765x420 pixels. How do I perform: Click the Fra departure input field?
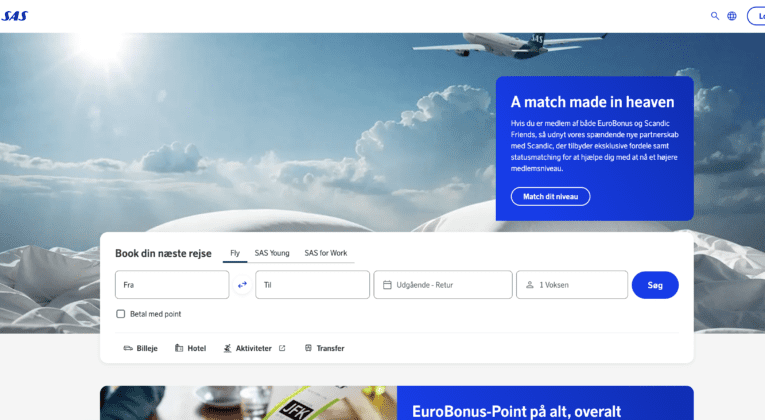click(172, 285)
